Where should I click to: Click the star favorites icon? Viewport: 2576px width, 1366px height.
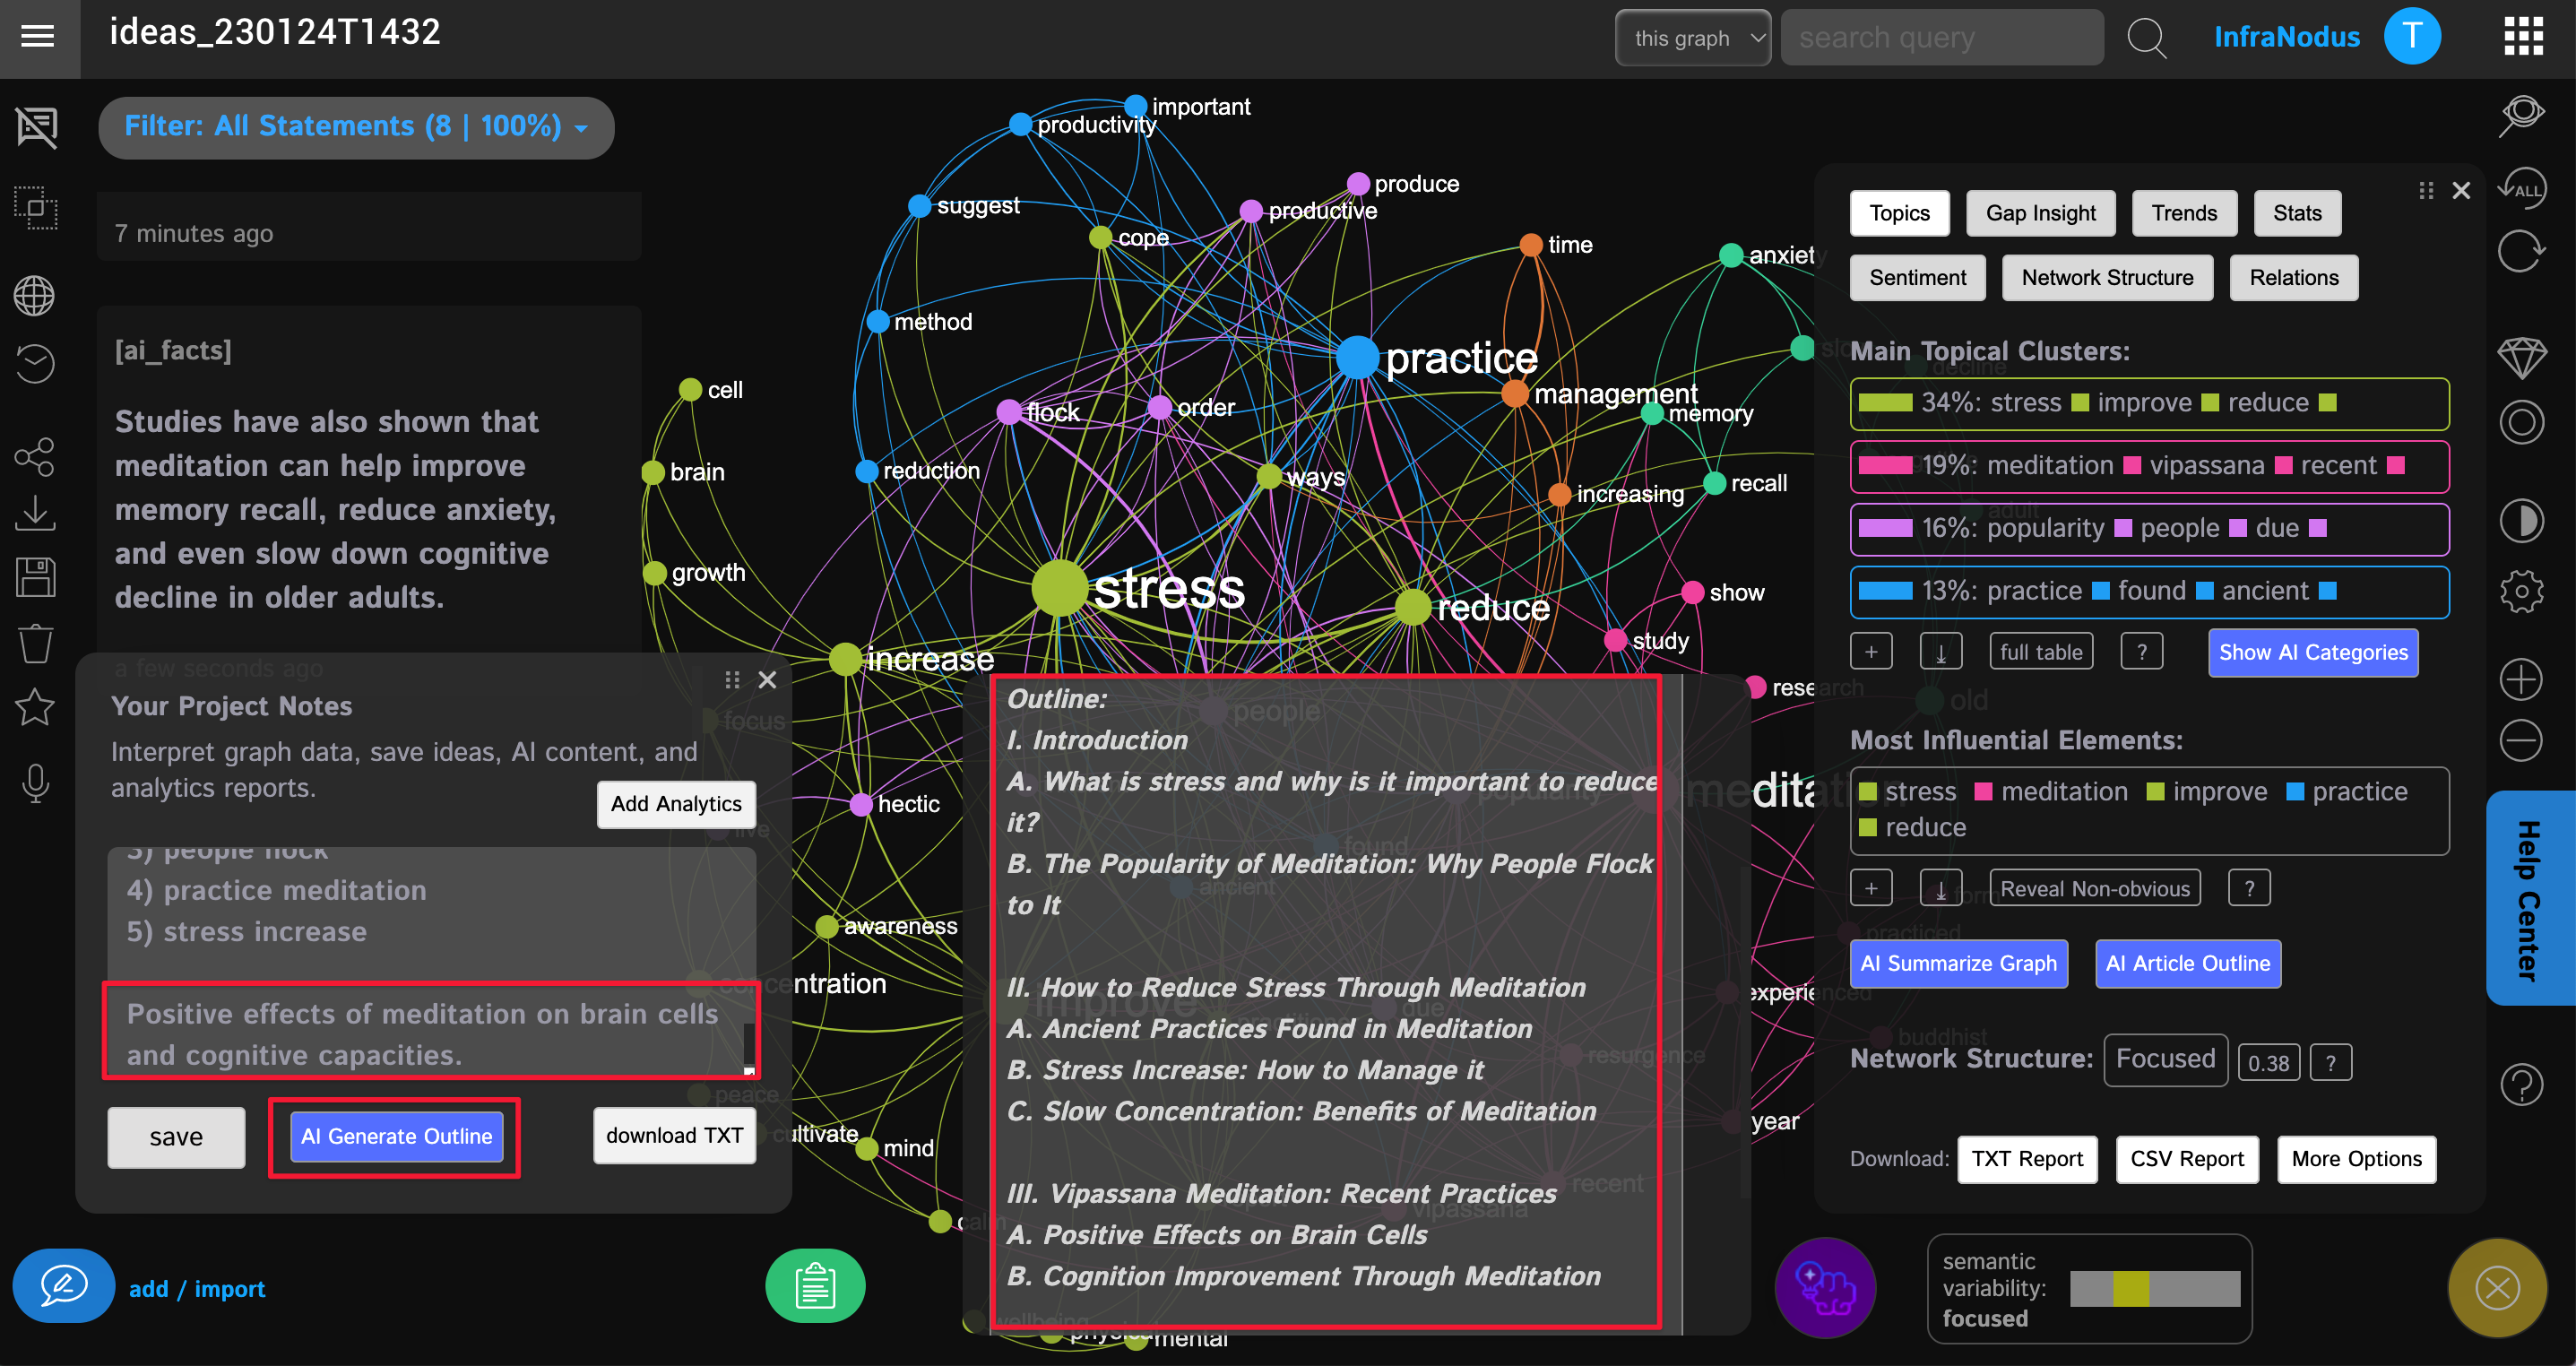pyautogui.click(x=35, y=707)
